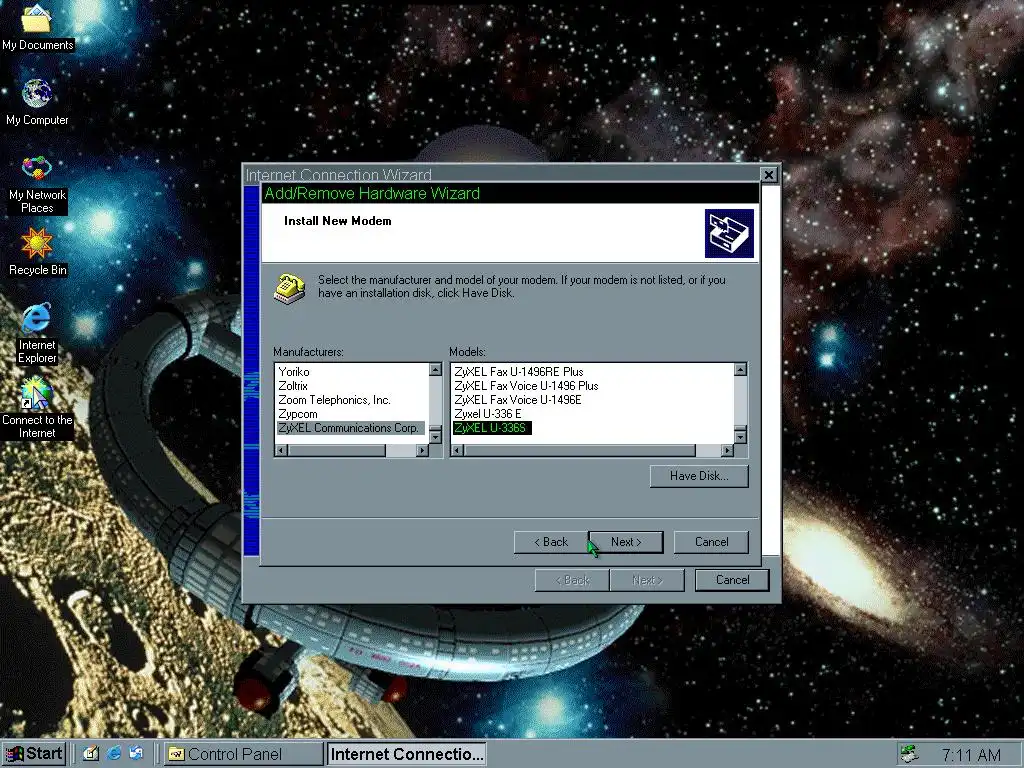
Task: Click the yellow telephone modem icon
Action: [289, 289]
